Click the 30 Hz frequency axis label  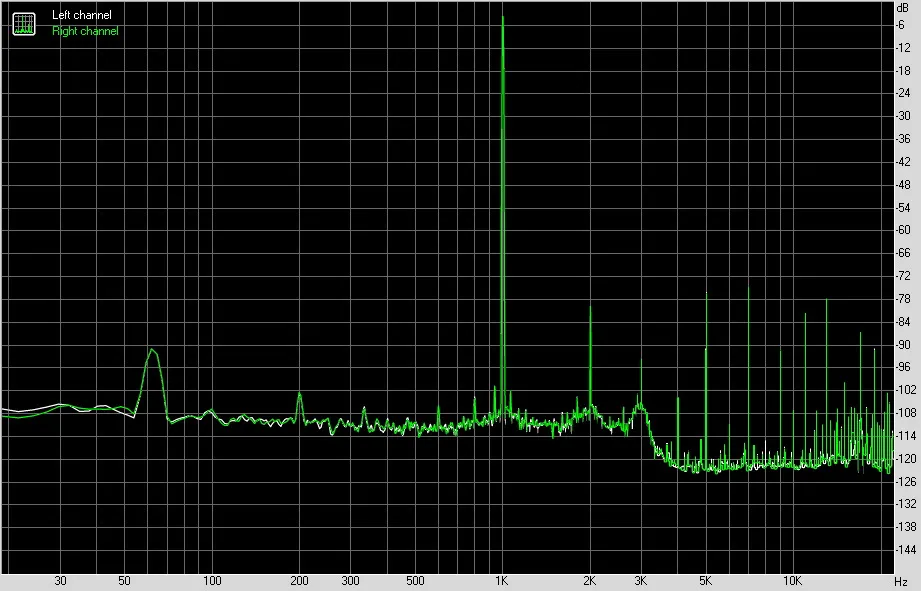tap(60, 581)
